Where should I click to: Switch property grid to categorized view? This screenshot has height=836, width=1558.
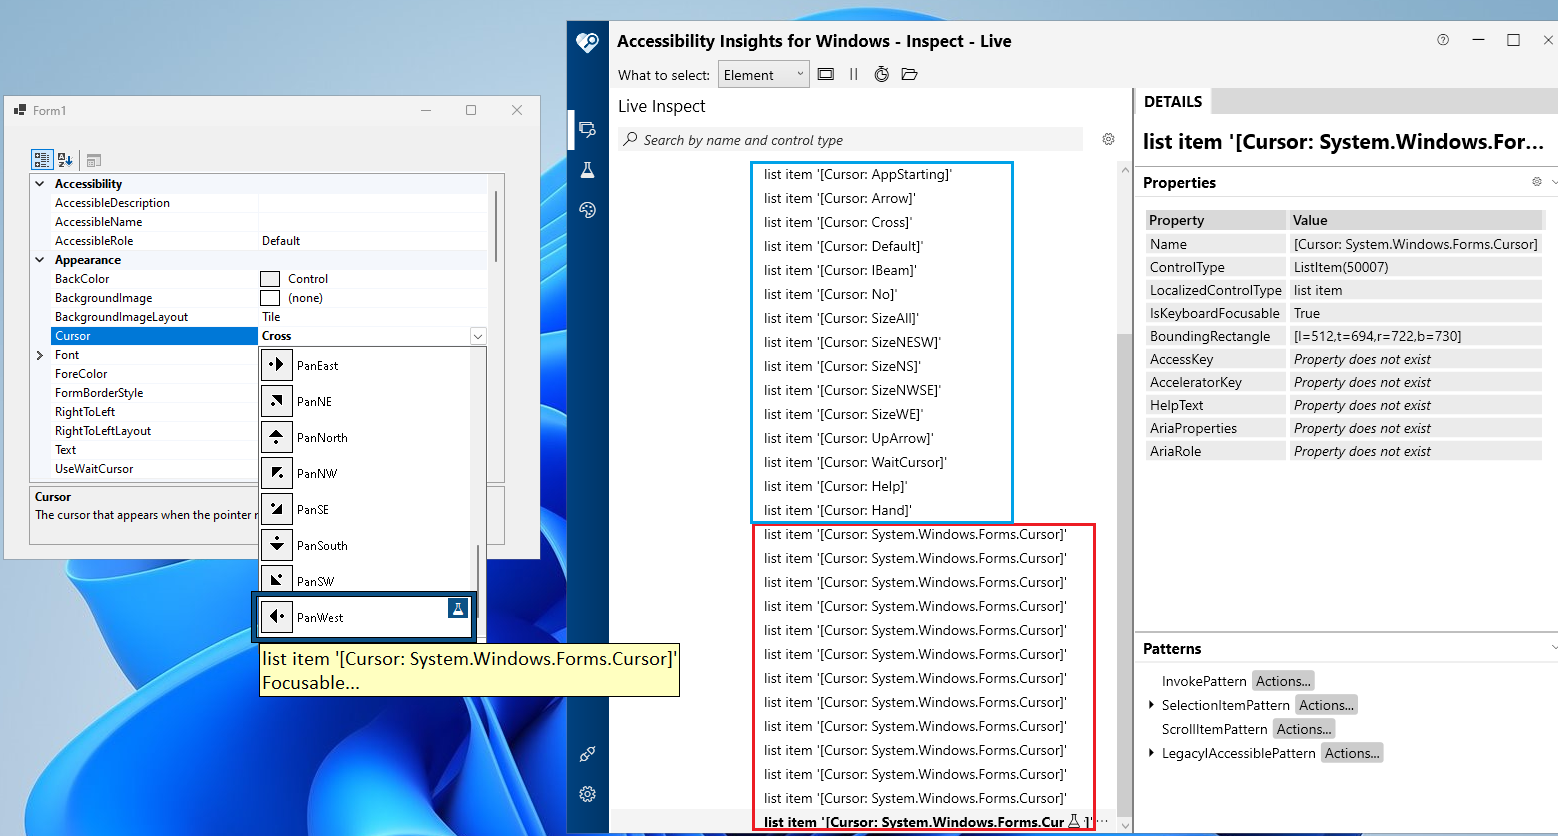point(41,159)
